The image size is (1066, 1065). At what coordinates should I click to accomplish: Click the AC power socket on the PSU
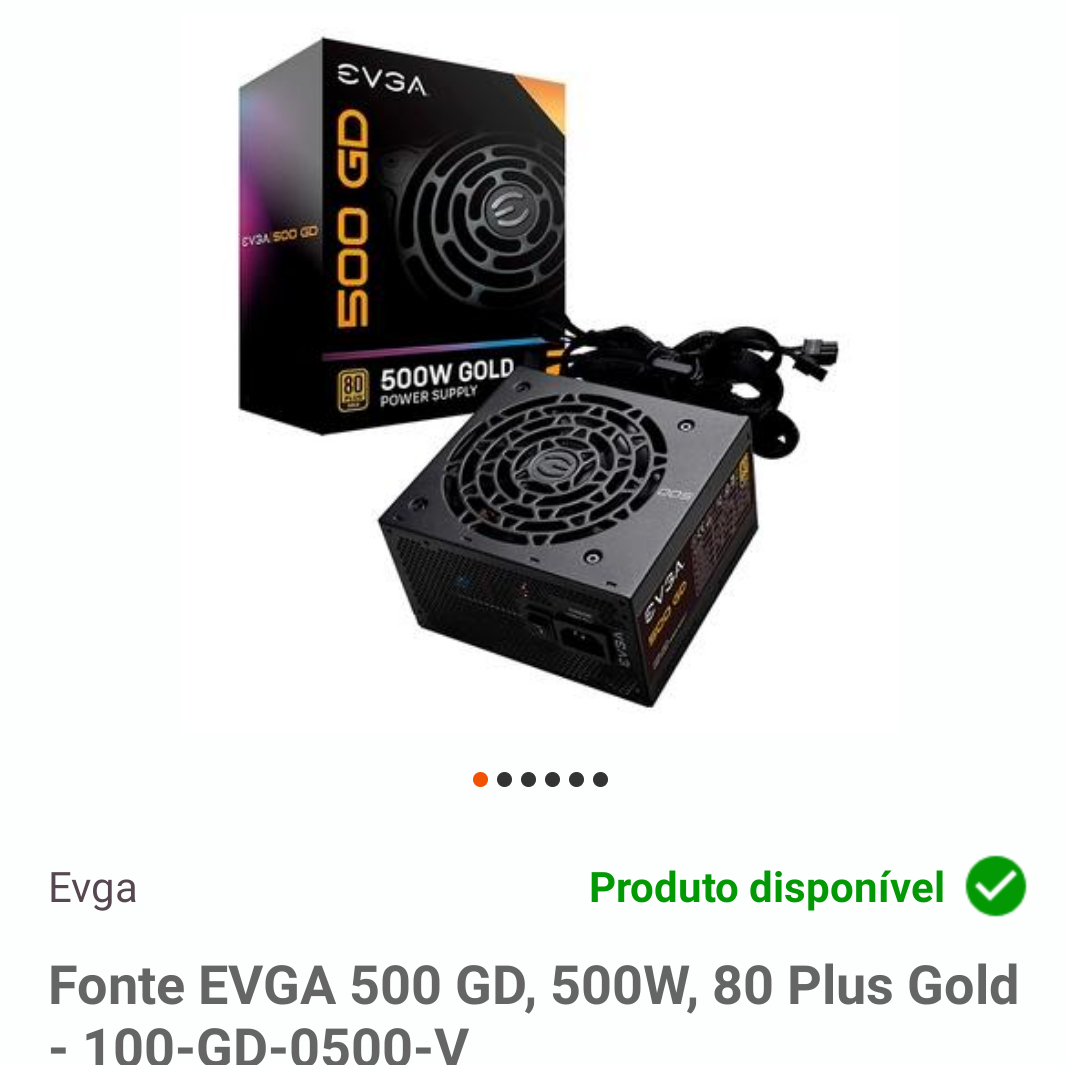click(584, 639)
